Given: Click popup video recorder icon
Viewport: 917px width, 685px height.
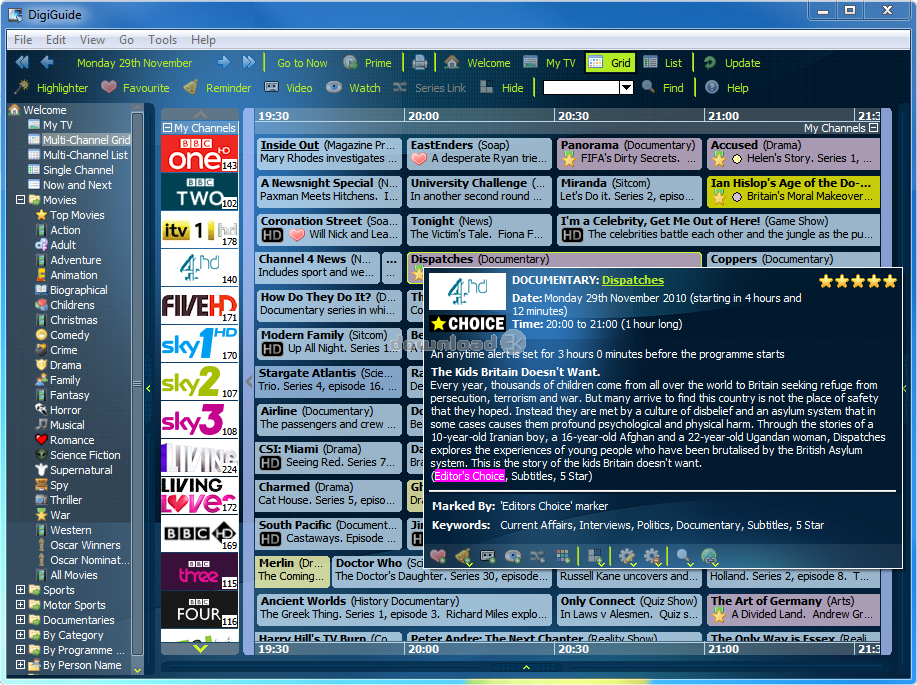Looking at the screenshot, I should pos(488,556).
